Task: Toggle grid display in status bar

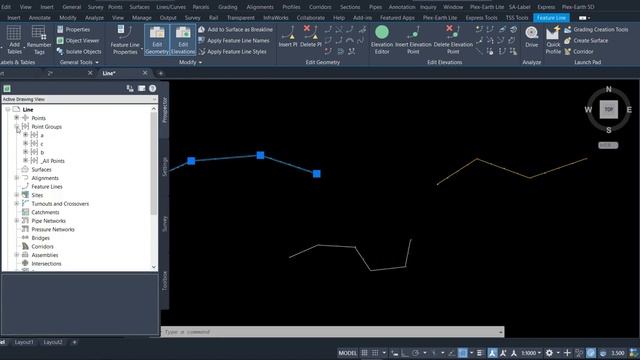Action: point(364,353)
